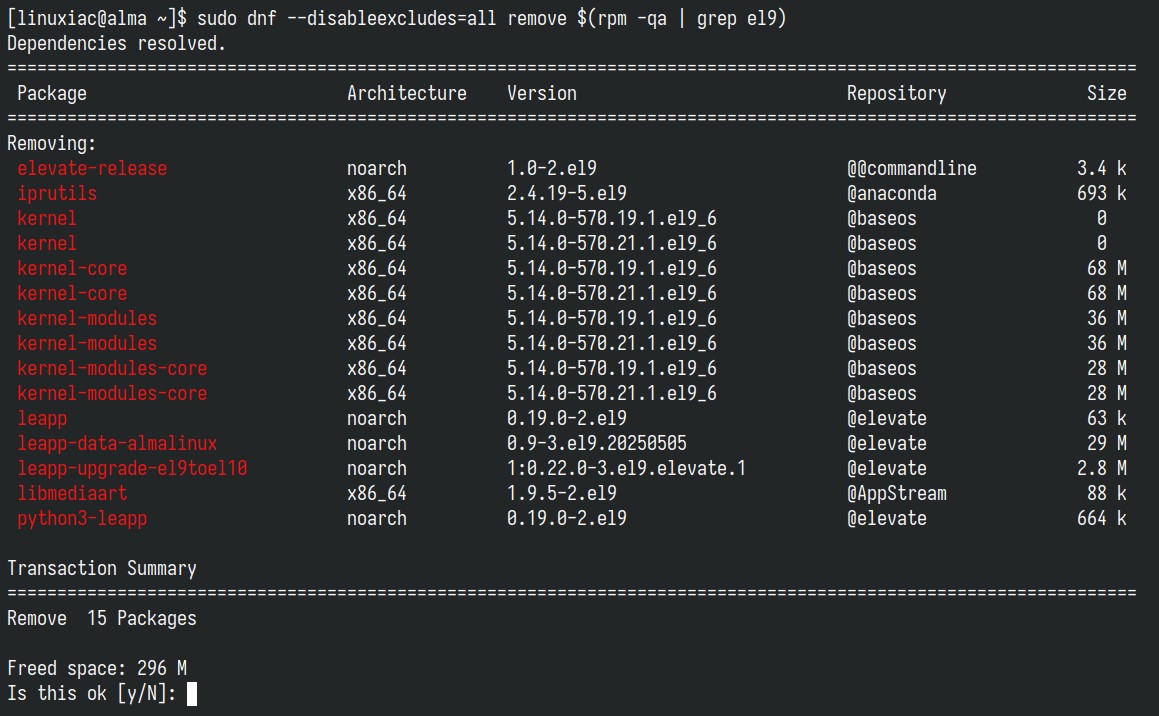1159x716 pixels.
Task: Click the Size column header
Action: click(1107, 94)
